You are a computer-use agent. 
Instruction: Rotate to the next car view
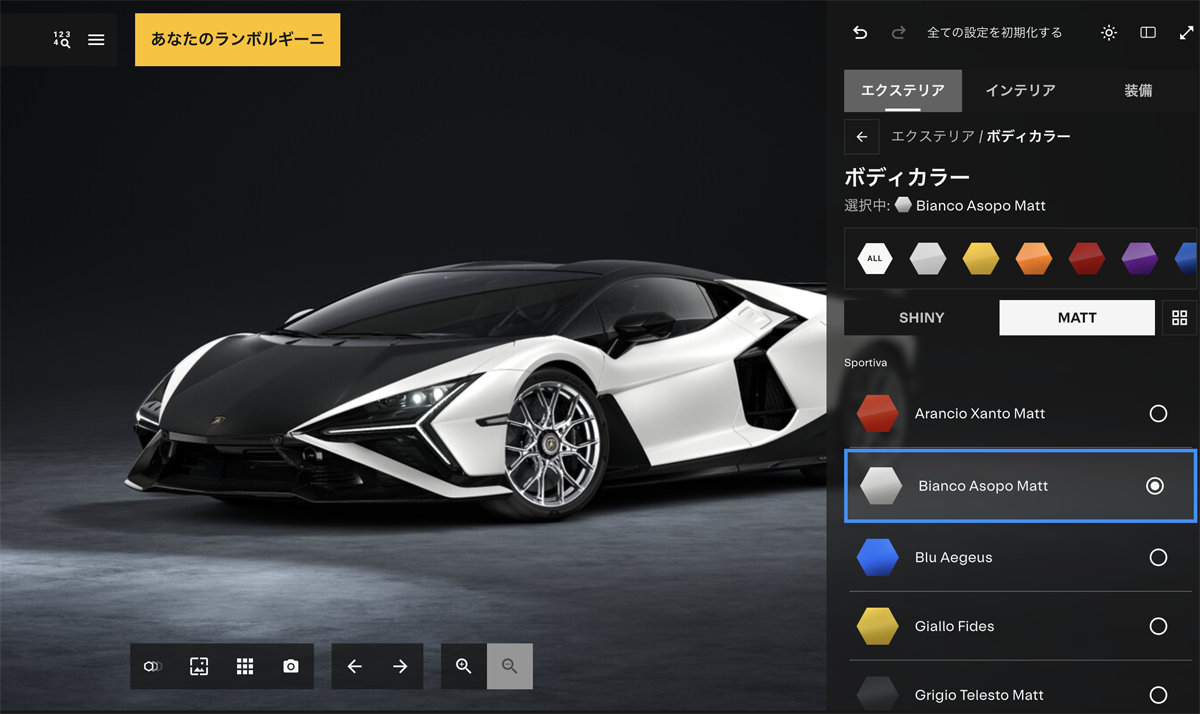[x=400, y=666]
